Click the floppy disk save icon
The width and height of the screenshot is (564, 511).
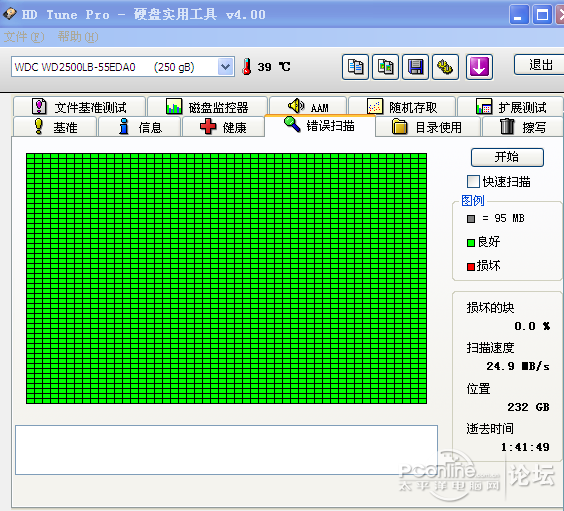(415, 67)
